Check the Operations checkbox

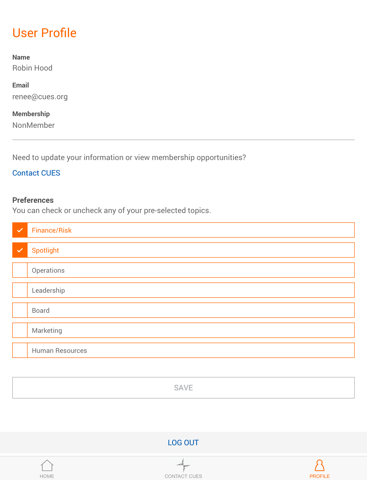click(20, 270)
